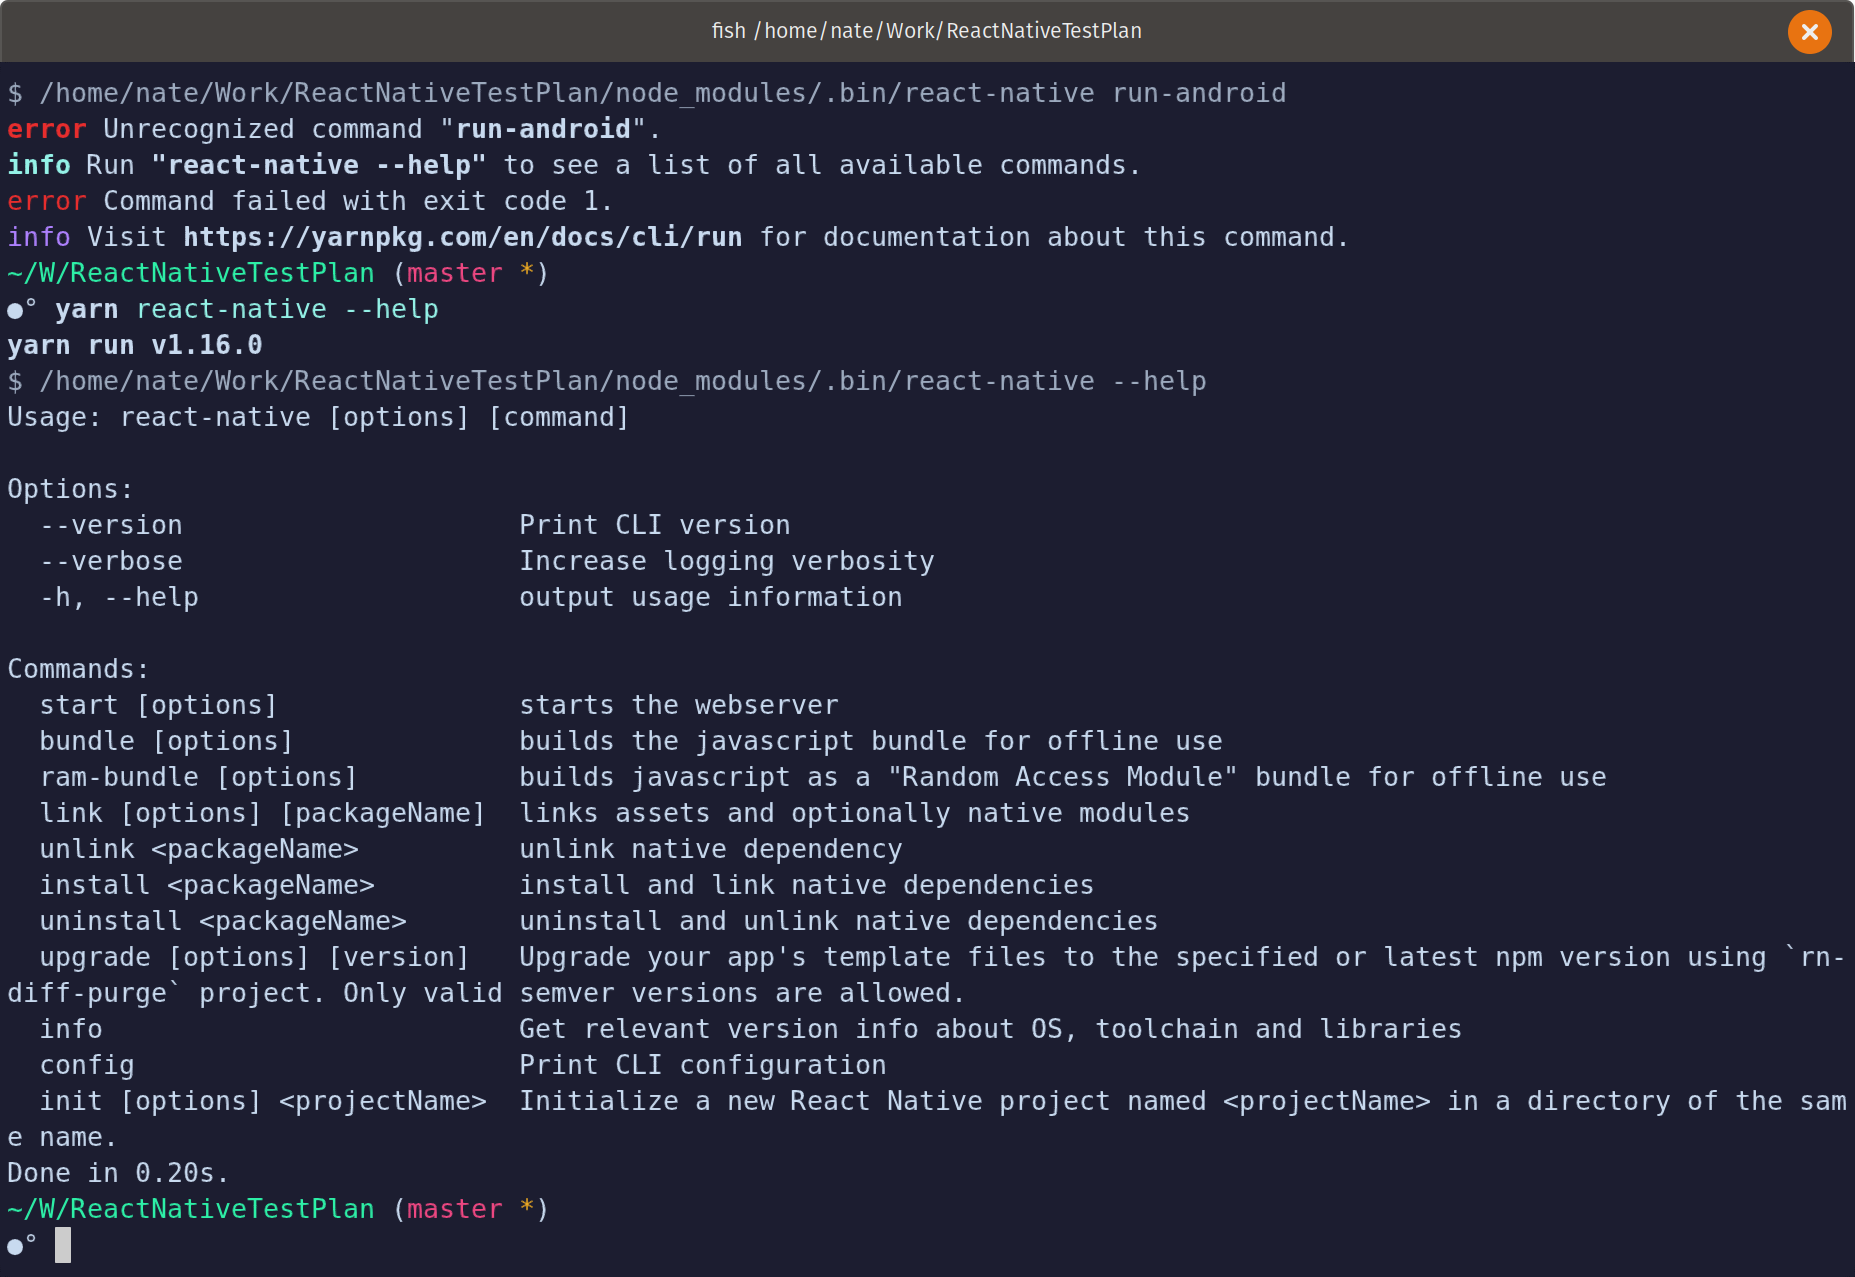Click the first command line ending in 'run-android'
The height and width of the screenshot is (1277, 1855).
click(x=647, y=93)
